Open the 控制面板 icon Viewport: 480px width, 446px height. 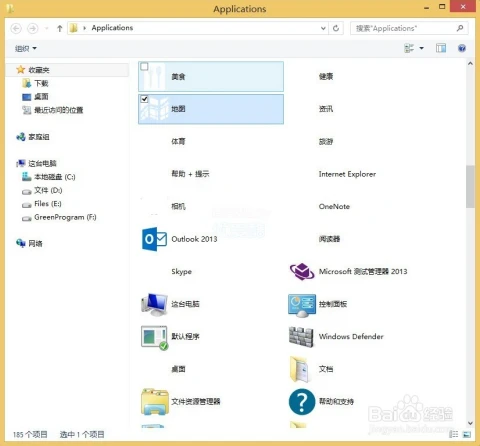[302, 305]
